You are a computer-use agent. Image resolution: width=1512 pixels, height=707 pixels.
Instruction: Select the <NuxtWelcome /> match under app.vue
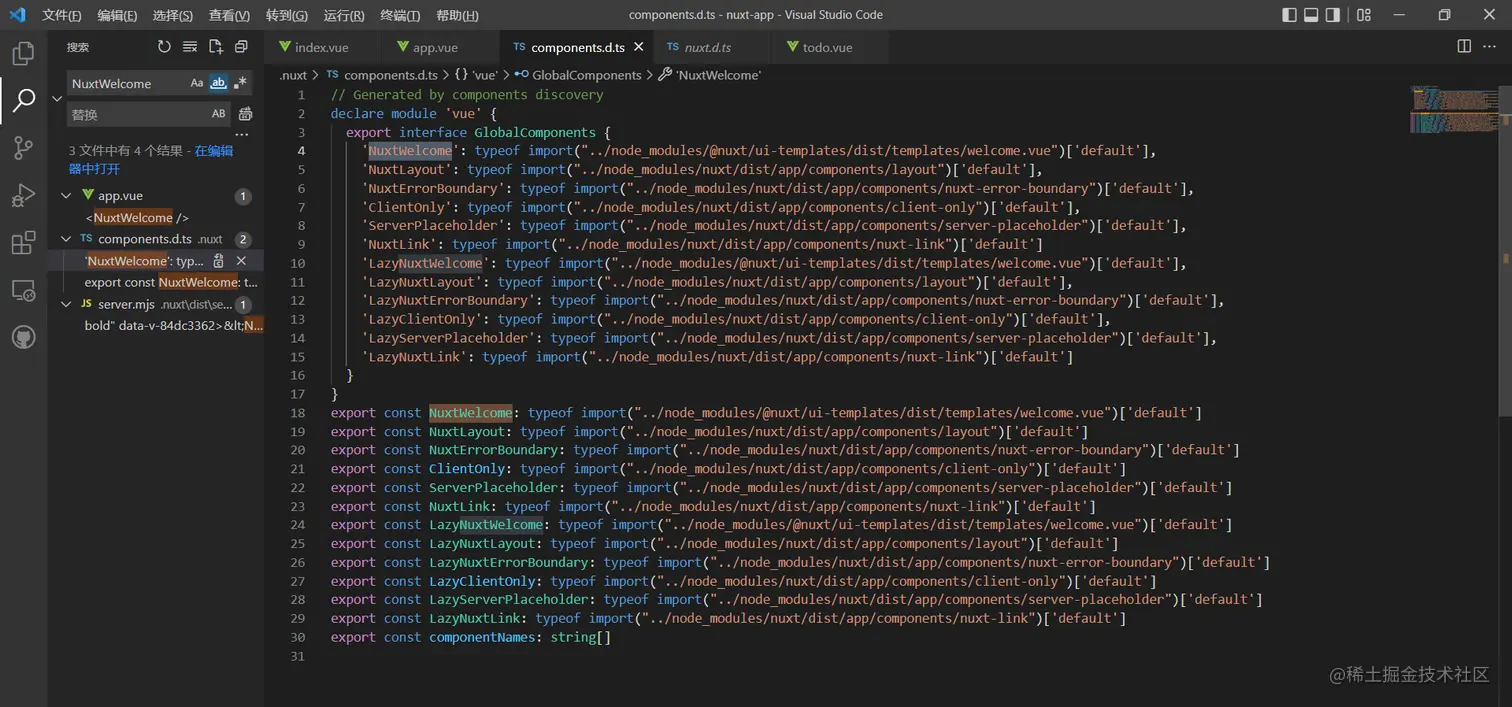tap(137, 217)
